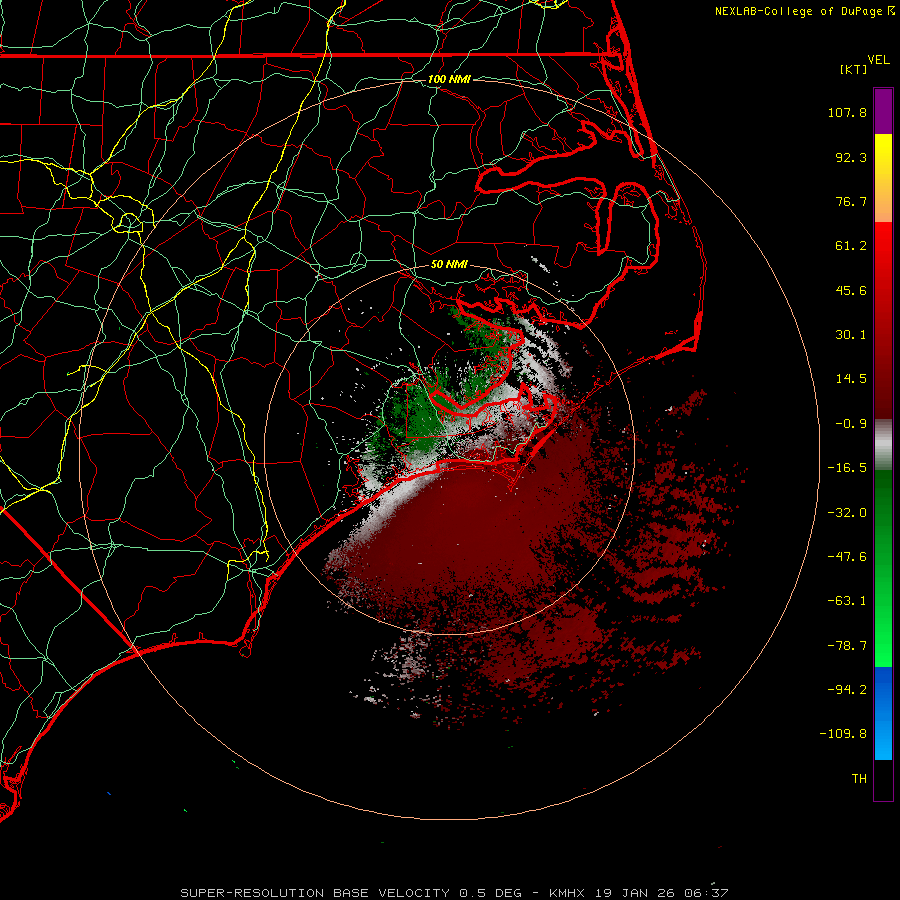The width and height of the screenshot is (900, 900).
Task: Click the 14.5 velocity scale value
Action: tap(851, 379)
